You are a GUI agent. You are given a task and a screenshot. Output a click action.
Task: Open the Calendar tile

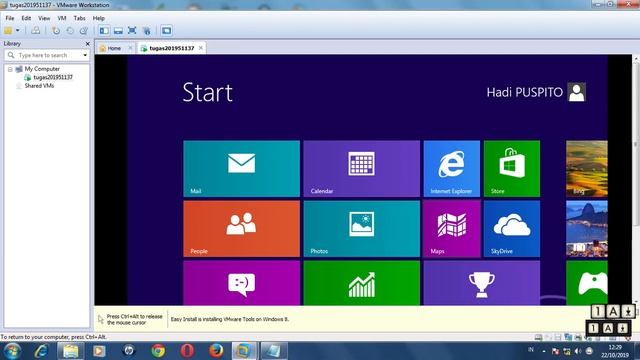tap(362, 169)
